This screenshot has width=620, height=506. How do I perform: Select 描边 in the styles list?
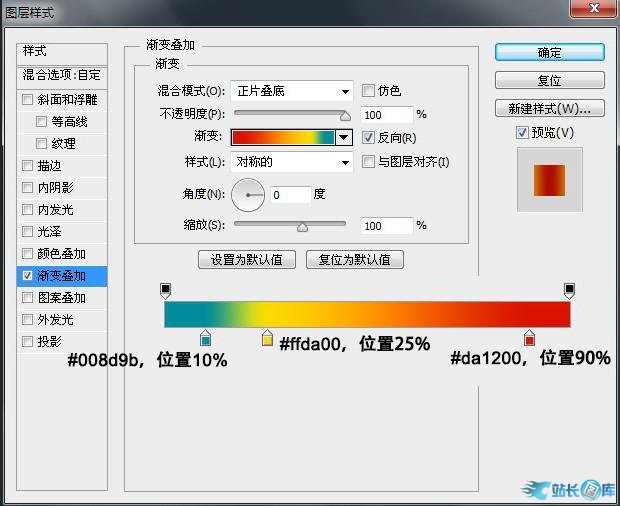coord(49,166)
